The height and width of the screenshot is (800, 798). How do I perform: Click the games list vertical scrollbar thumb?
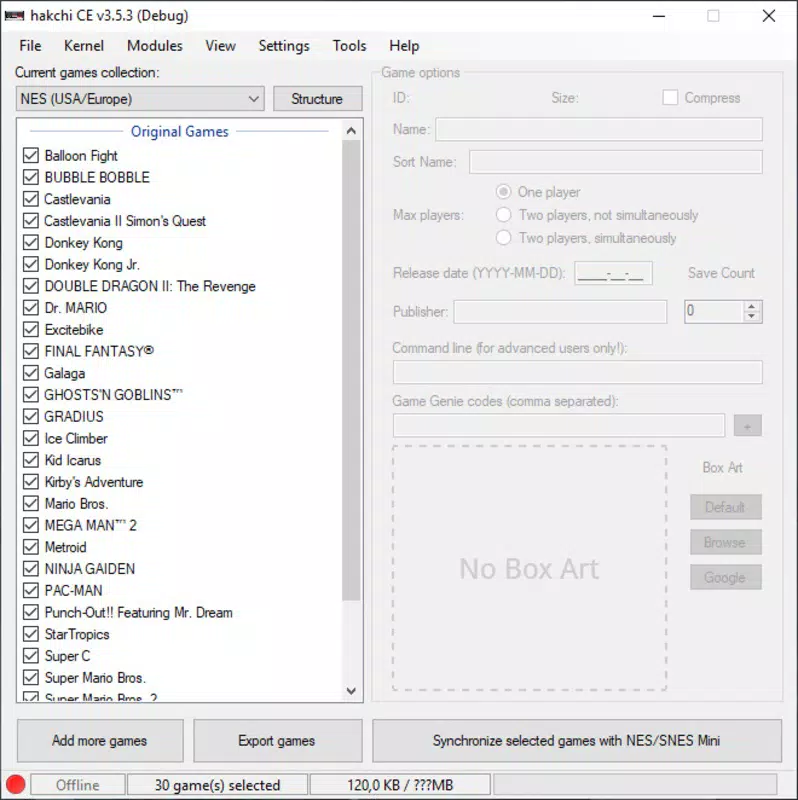coord(351,370)
